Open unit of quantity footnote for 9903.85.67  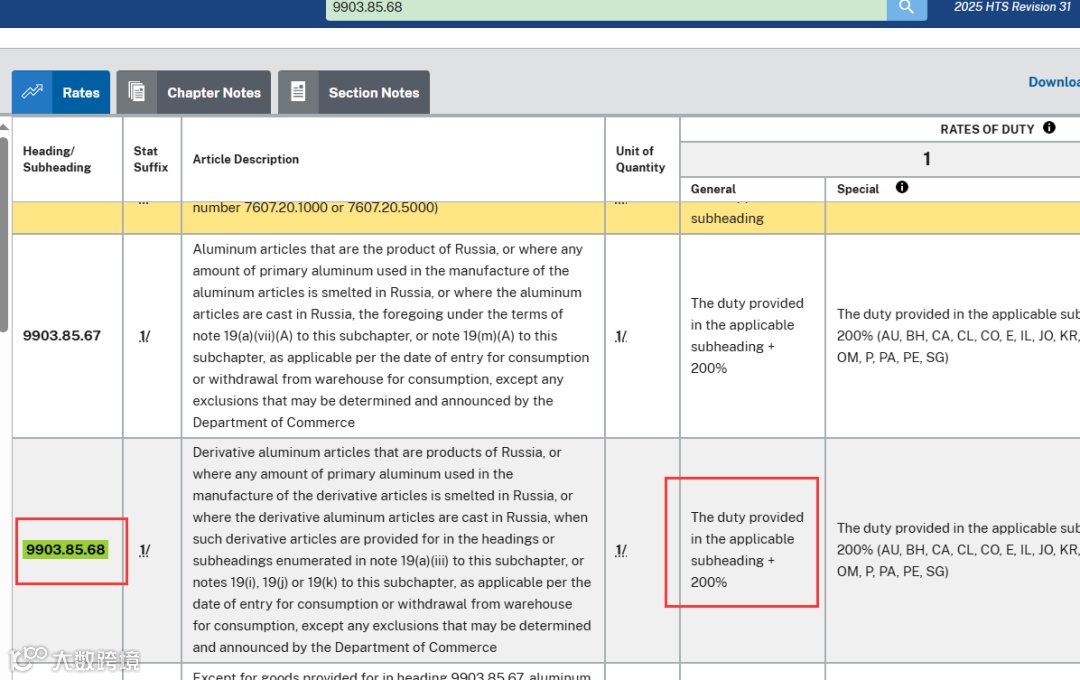(x=621, y=336)
